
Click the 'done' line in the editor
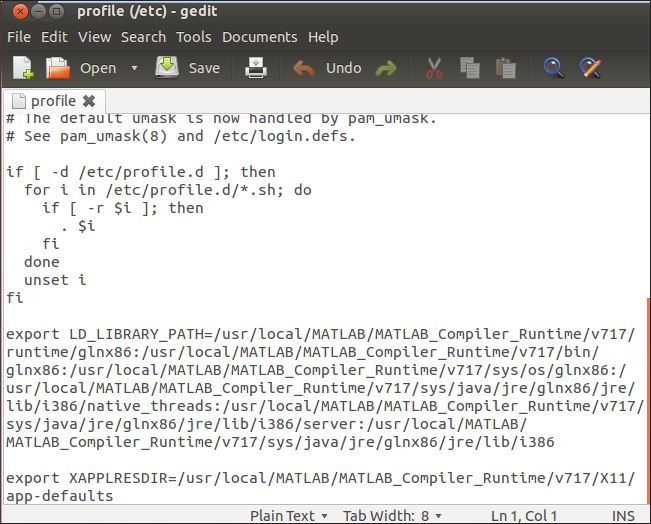click(x=42, y=262)
